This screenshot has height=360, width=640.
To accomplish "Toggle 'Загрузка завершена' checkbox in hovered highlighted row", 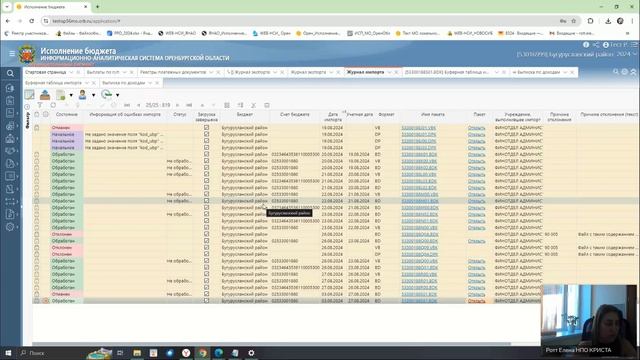I will click(207, 201).
